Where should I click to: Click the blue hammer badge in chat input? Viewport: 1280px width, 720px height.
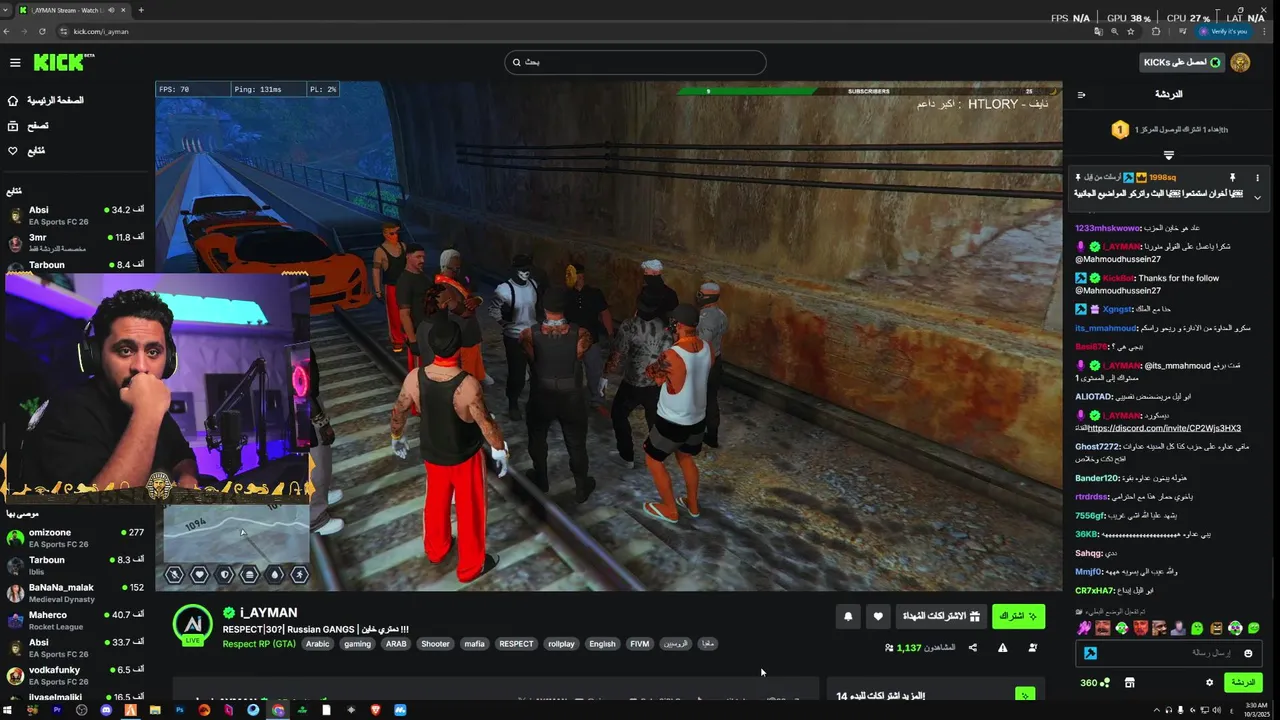[1090, 653]
